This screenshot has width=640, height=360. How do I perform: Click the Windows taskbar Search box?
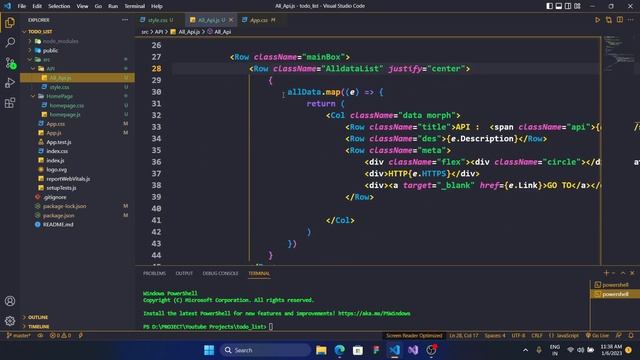pos(265,350)
